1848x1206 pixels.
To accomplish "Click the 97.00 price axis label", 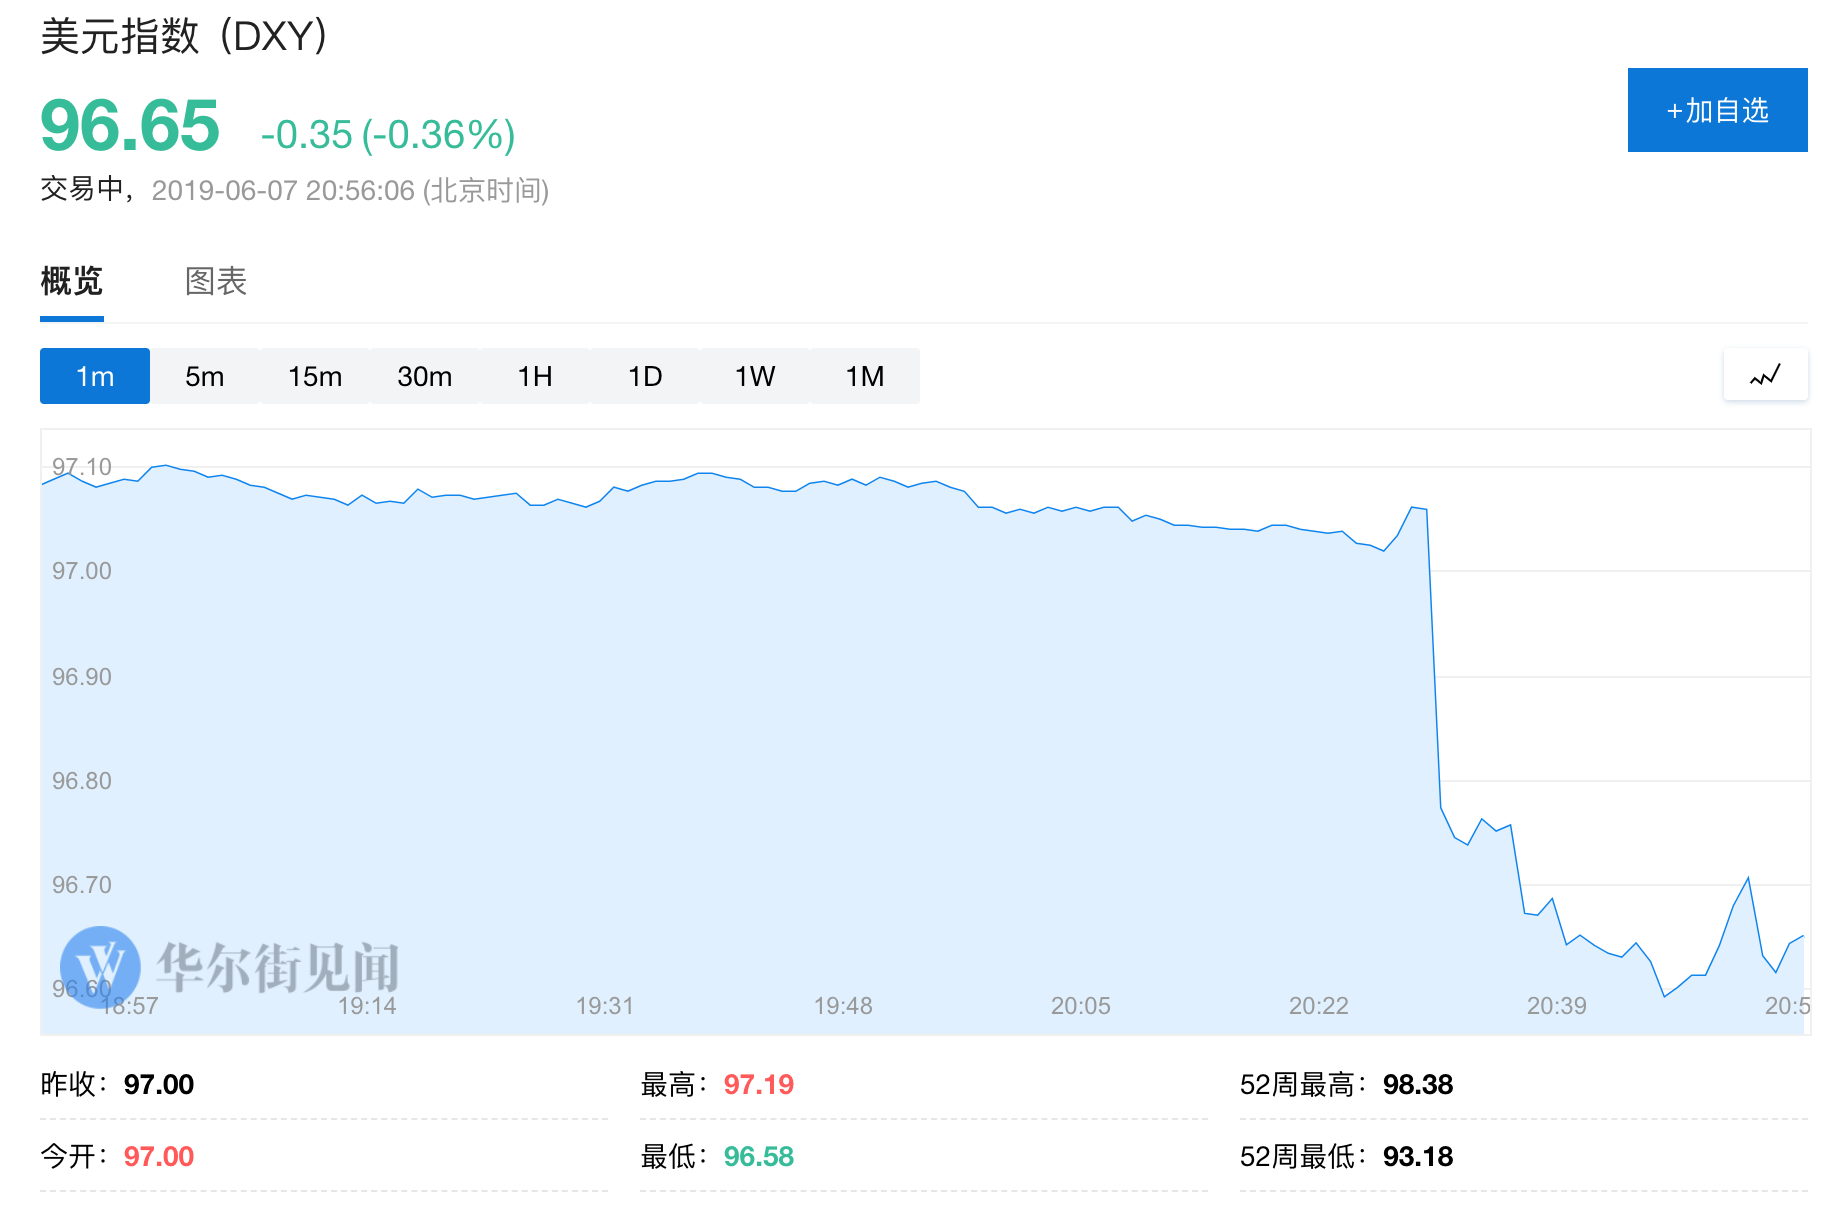I will click(x=82, y=571).
